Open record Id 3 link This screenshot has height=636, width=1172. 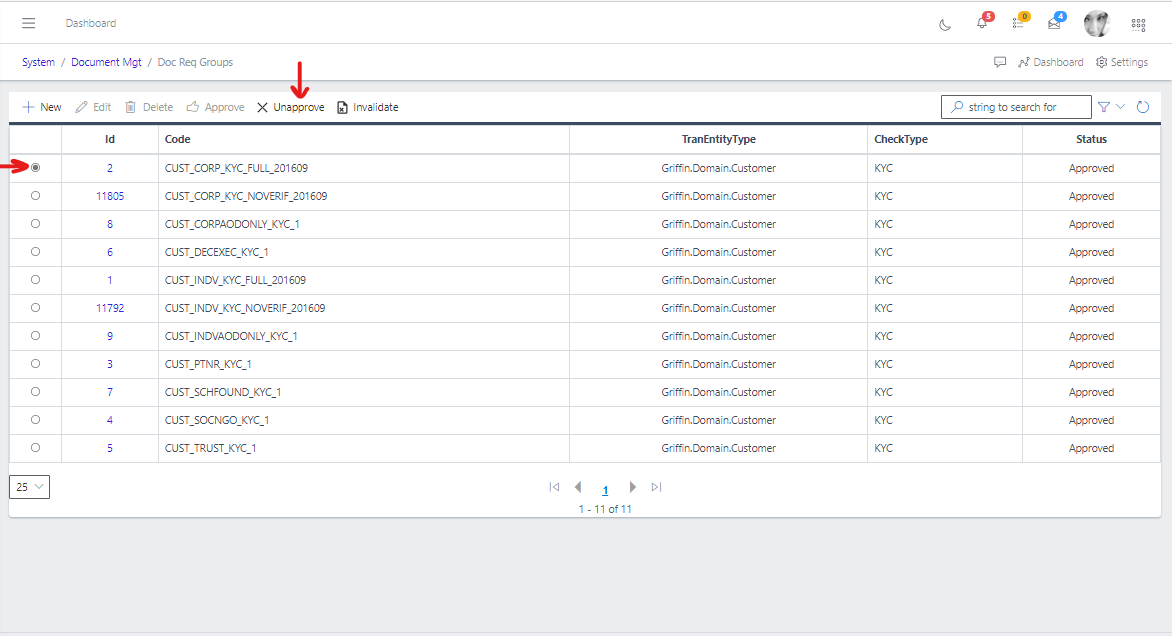(110, 364)
